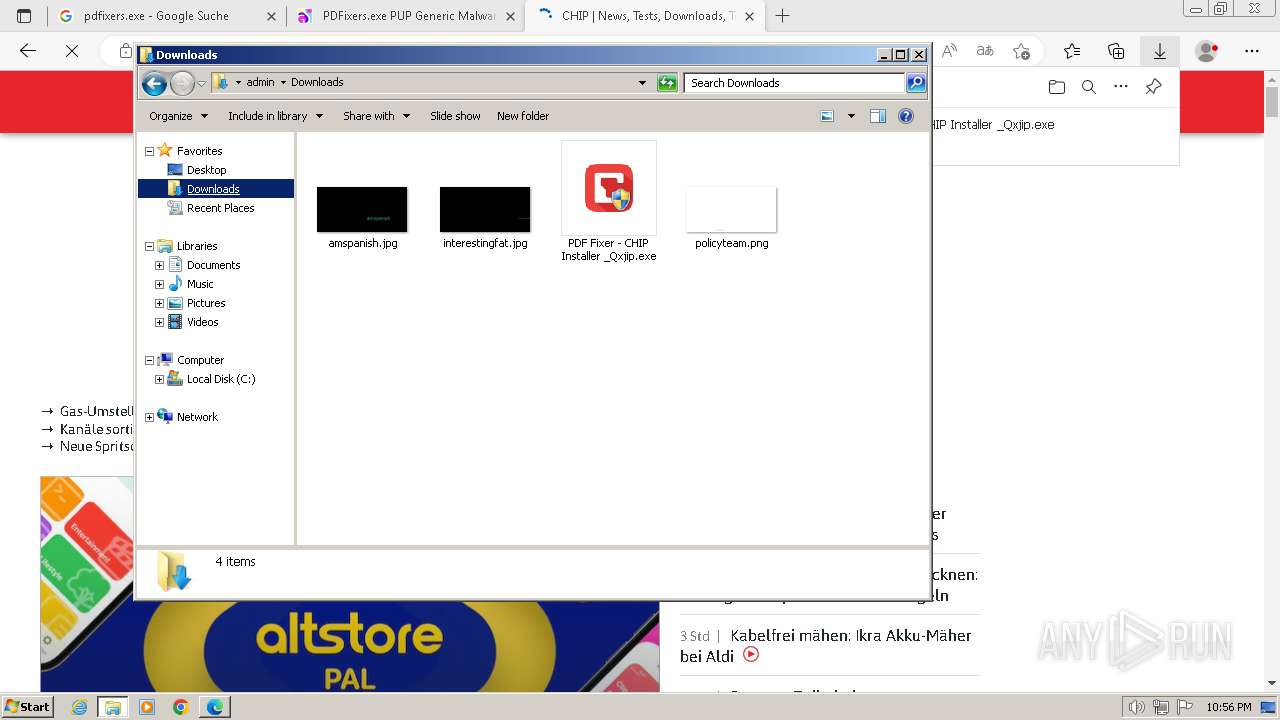Open Edge Favorites list icon

point(1072,51)
